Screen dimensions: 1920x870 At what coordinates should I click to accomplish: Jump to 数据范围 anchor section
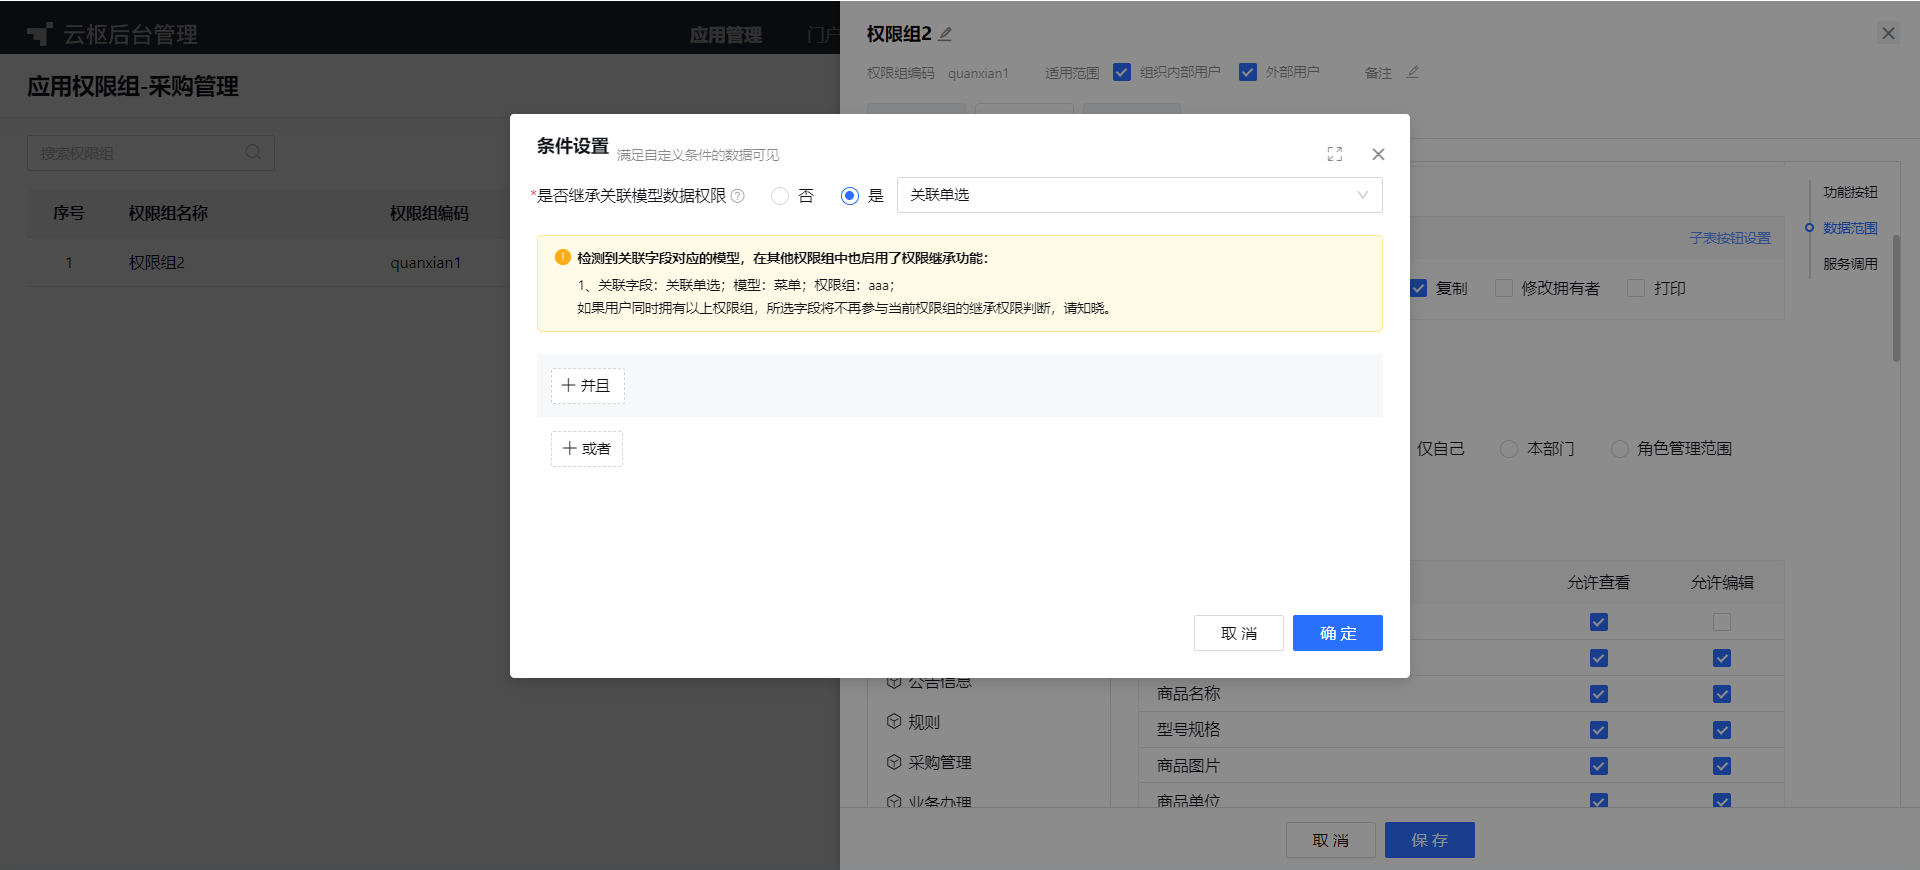1850,228
